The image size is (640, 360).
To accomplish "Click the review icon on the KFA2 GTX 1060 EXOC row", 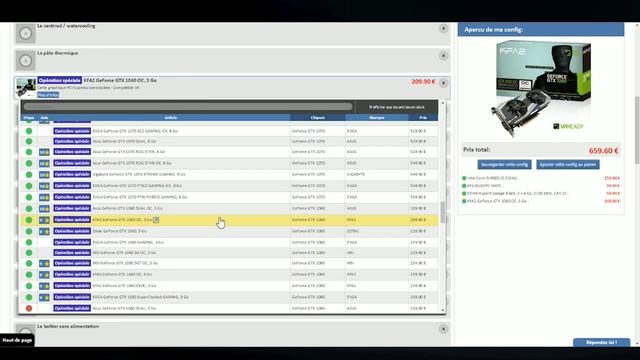I will point(44,286).
